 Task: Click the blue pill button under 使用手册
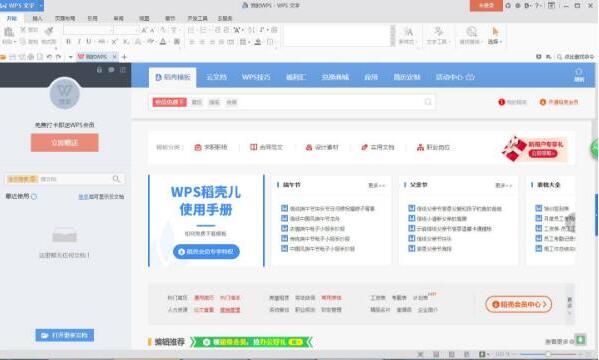pos(206,251)
